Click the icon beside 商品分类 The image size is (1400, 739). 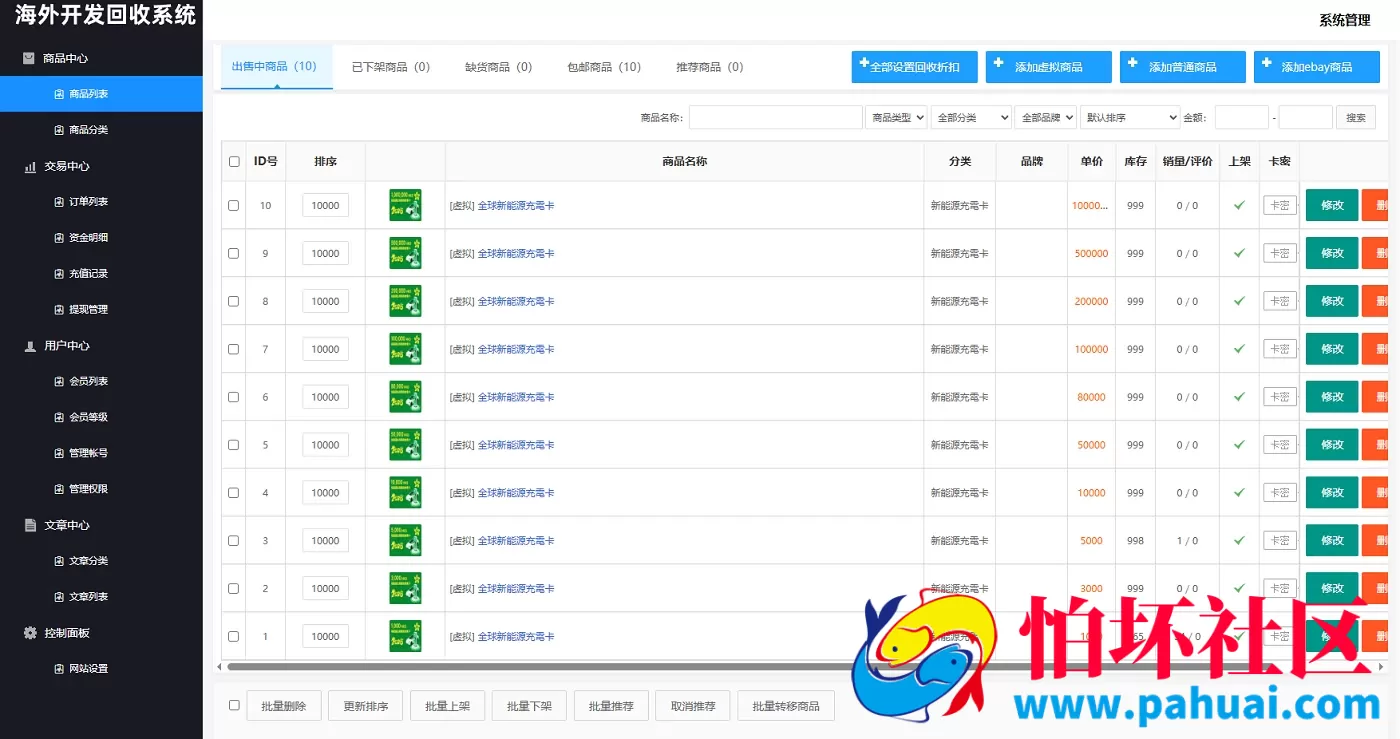(x=59, y=130)
